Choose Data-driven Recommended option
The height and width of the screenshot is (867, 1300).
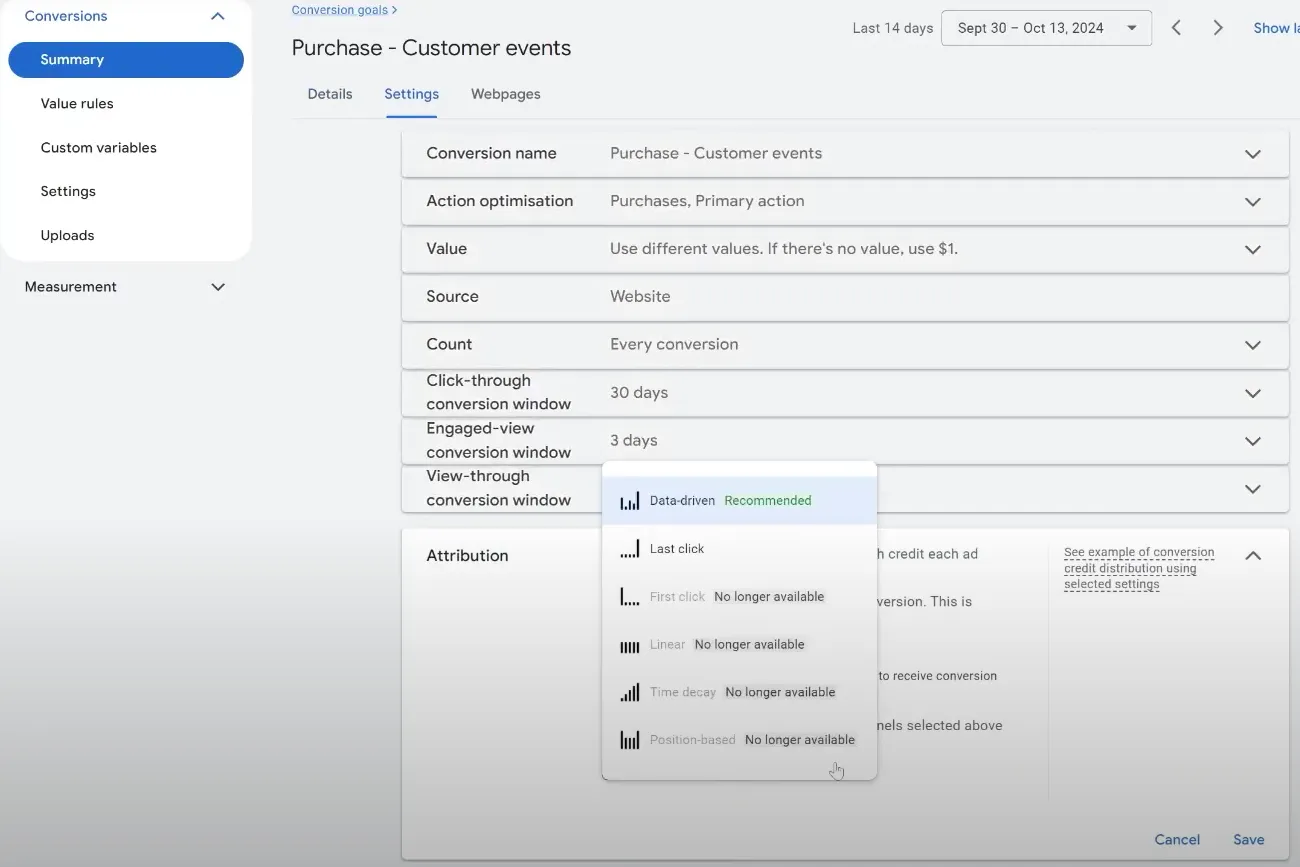(x=740, y=501)
